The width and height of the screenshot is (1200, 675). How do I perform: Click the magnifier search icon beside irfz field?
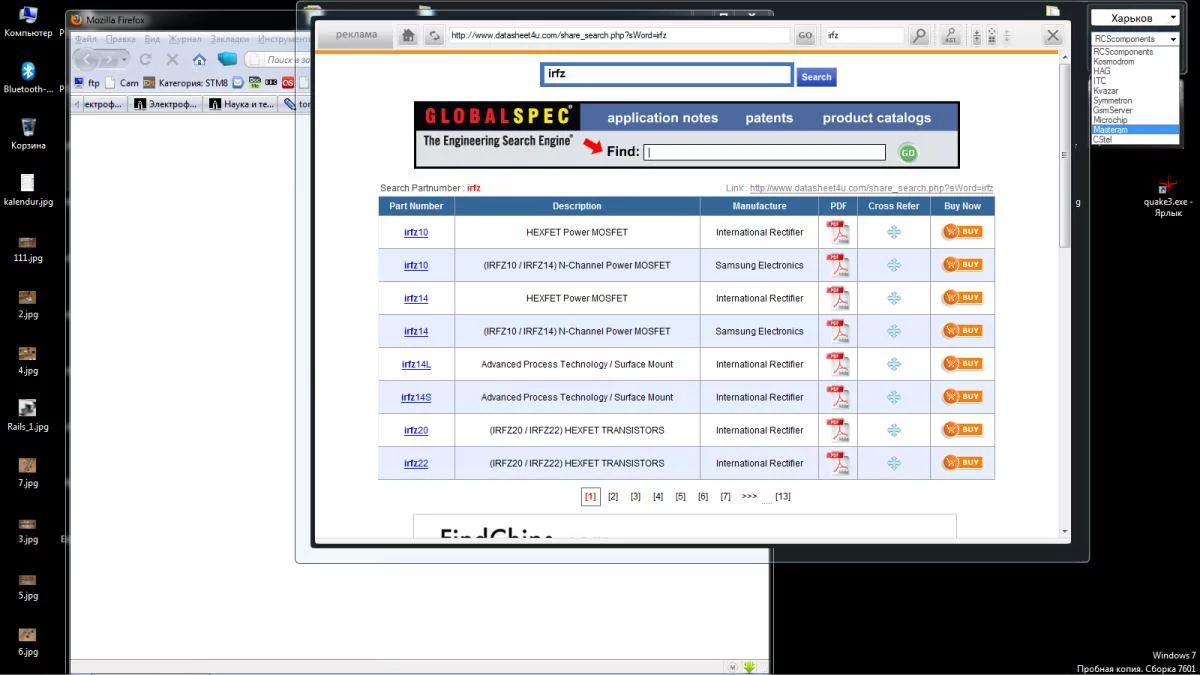[918, 35]
